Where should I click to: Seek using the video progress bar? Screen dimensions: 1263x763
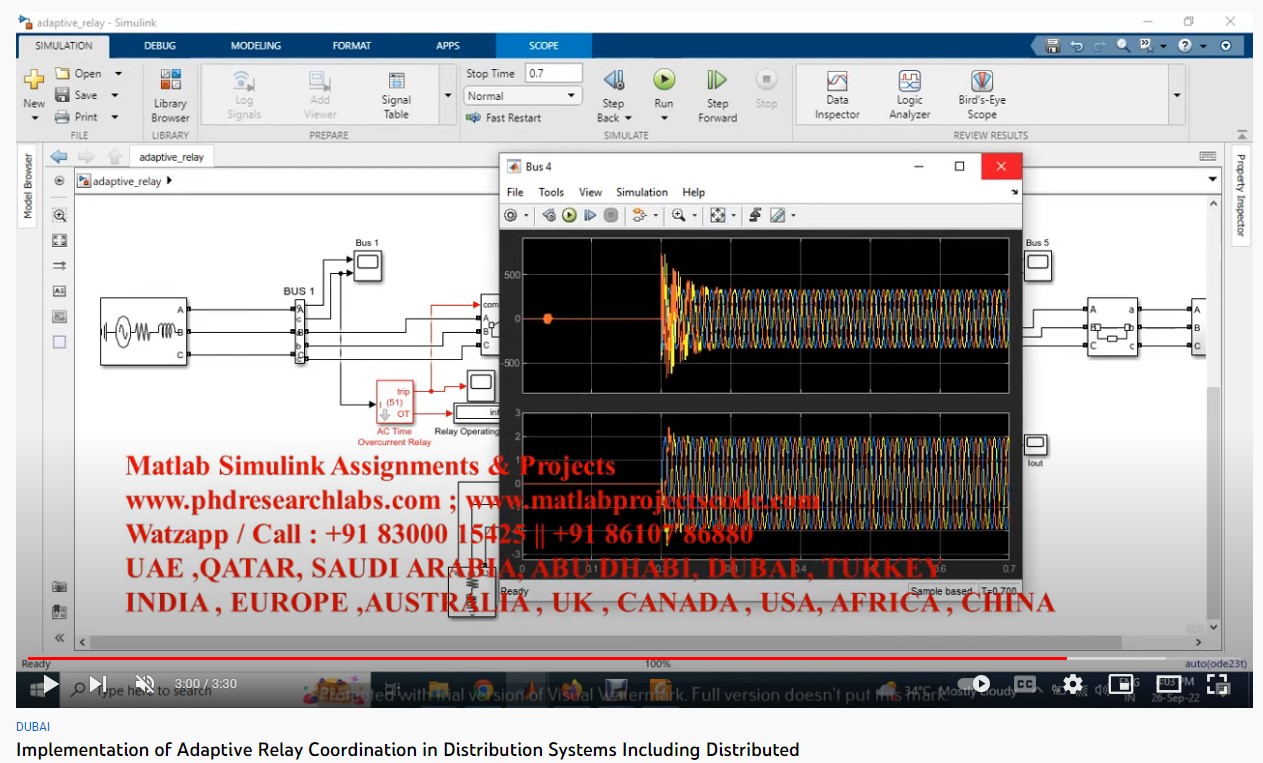pos(600,659)
